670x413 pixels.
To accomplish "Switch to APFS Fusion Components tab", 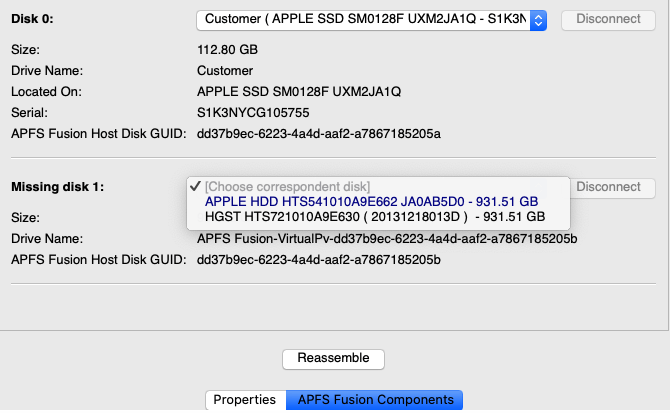I will (x=375, y=400).
